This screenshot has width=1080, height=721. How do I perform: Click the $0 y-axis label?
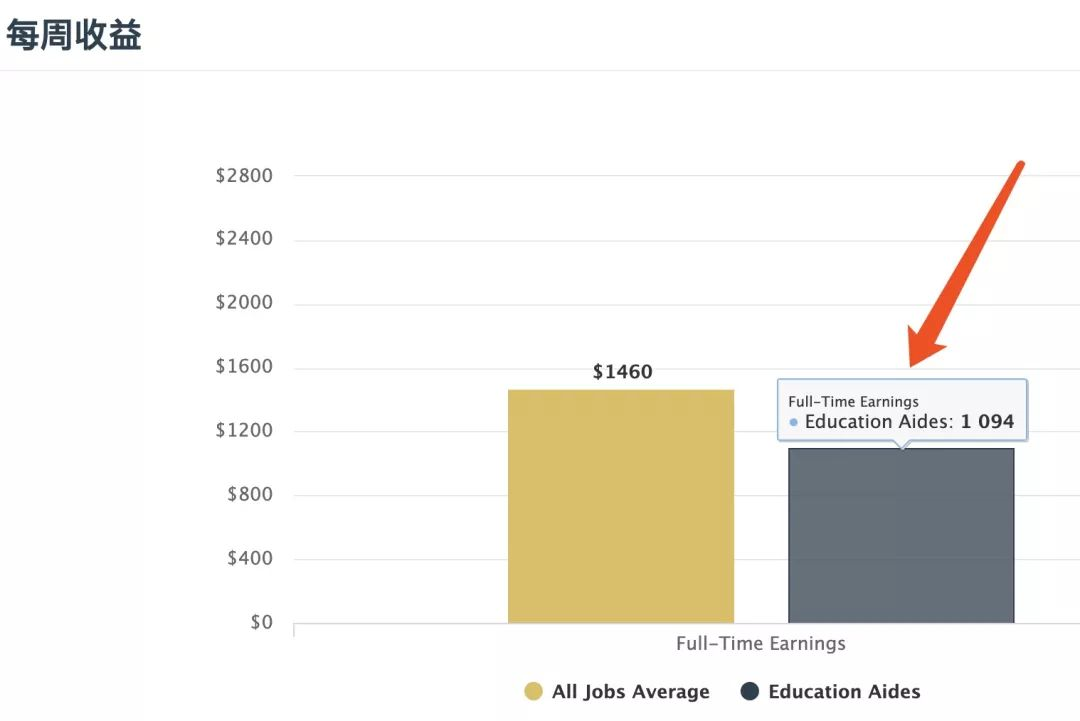pos(259,623)
